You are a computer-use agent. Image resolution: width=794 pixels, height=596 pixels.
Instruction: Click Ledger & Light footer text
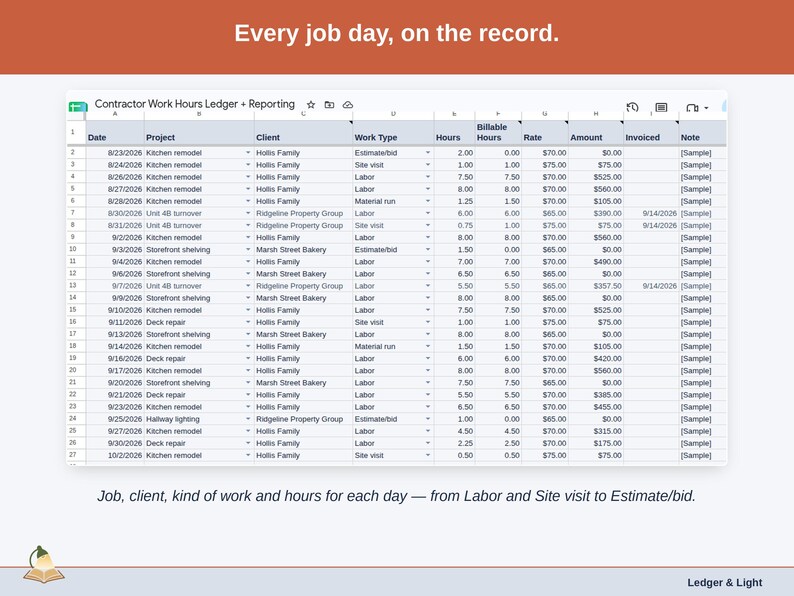pos(725,582)
